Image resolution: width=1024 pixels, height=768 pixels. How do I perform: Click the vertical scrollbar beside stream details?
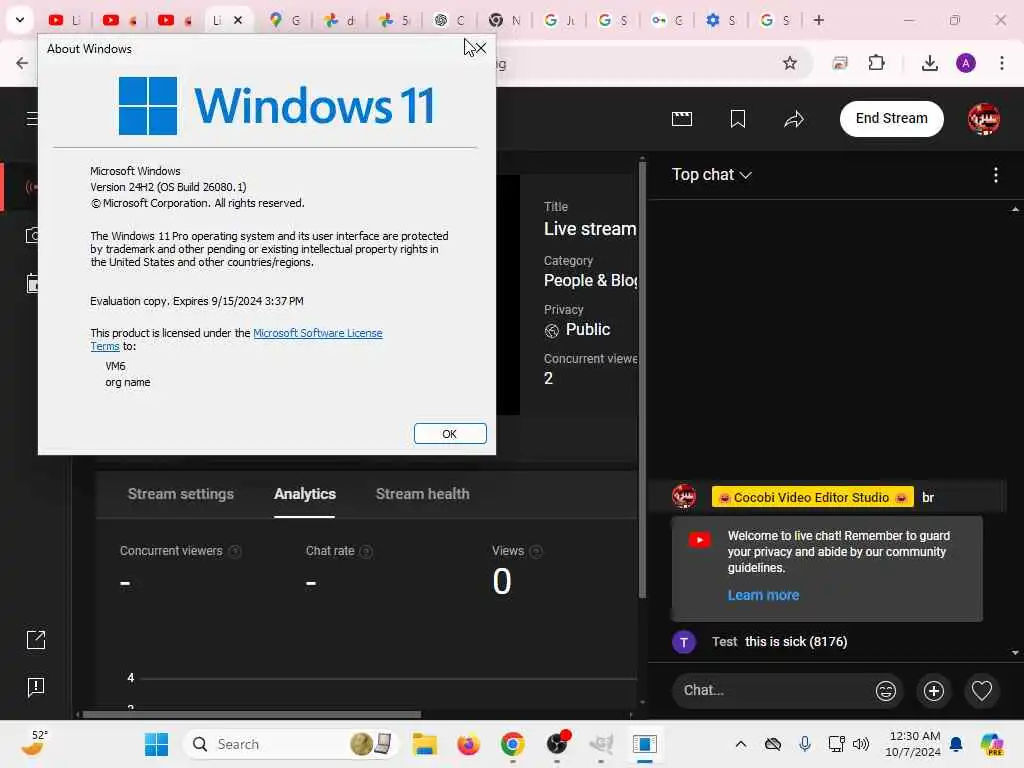click(x=643, y=379)
